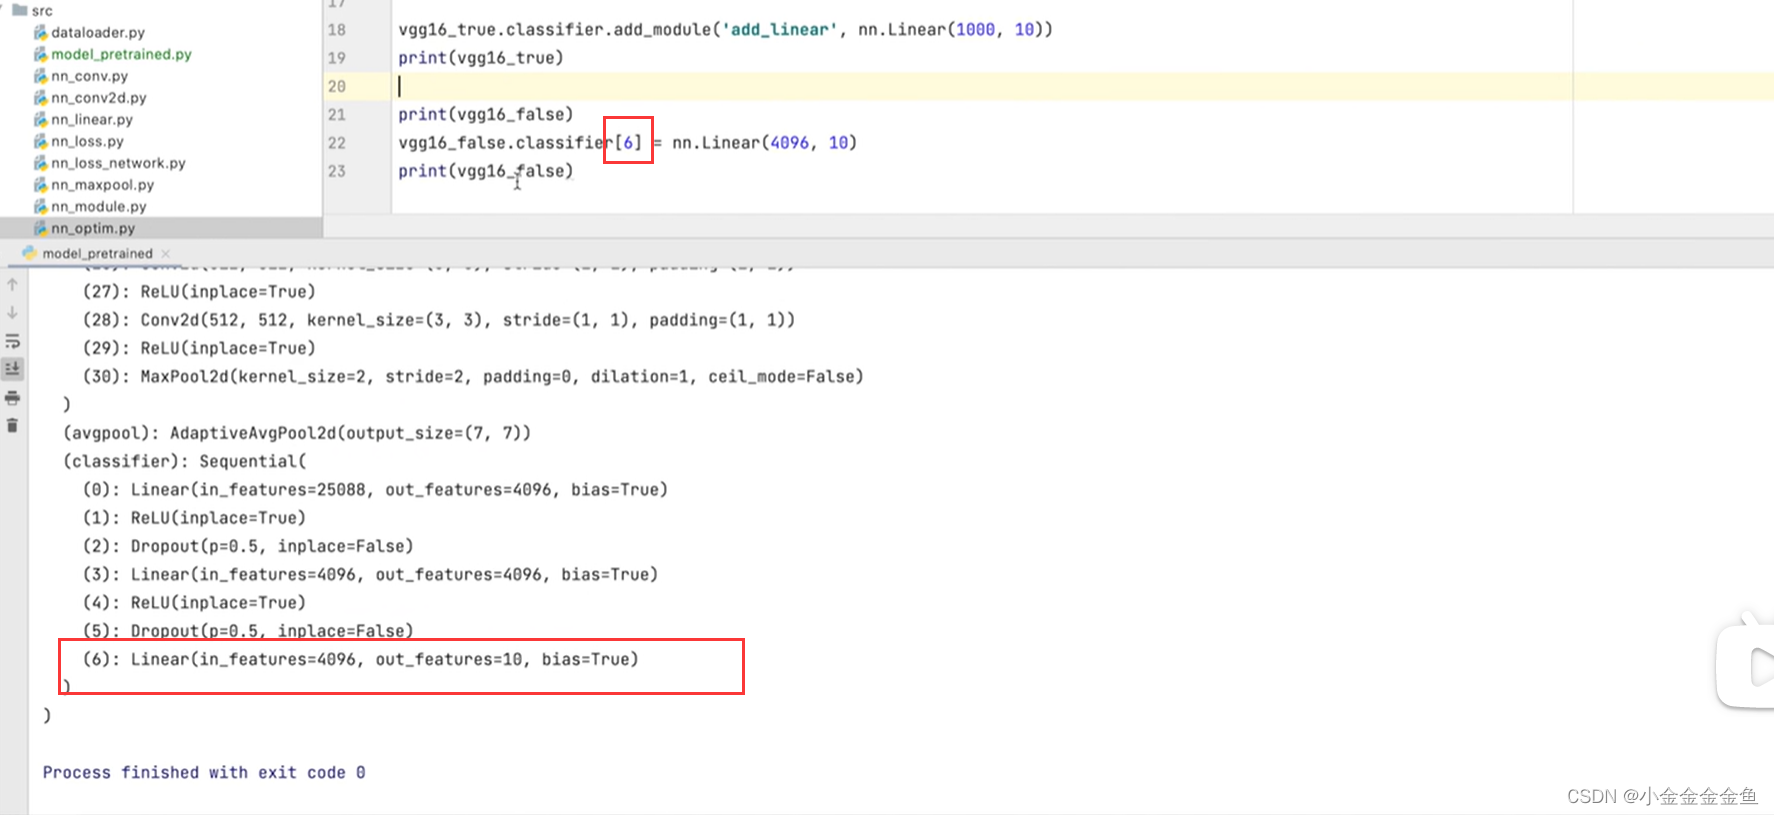Viewport: 1774px width, 815px height.
Task: Click output line (4): ReLU(inplace=True)
Action: click(x=194, y=603)
